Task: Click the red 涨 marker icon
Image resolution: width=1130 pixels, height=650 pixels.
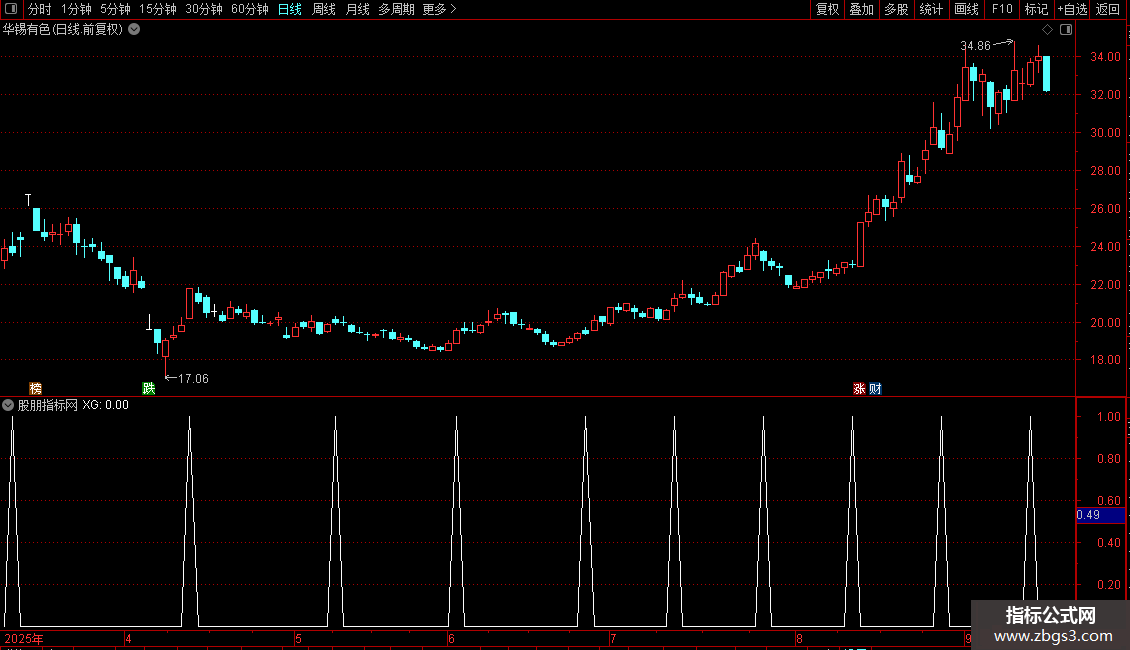Action: pos(859,388)
